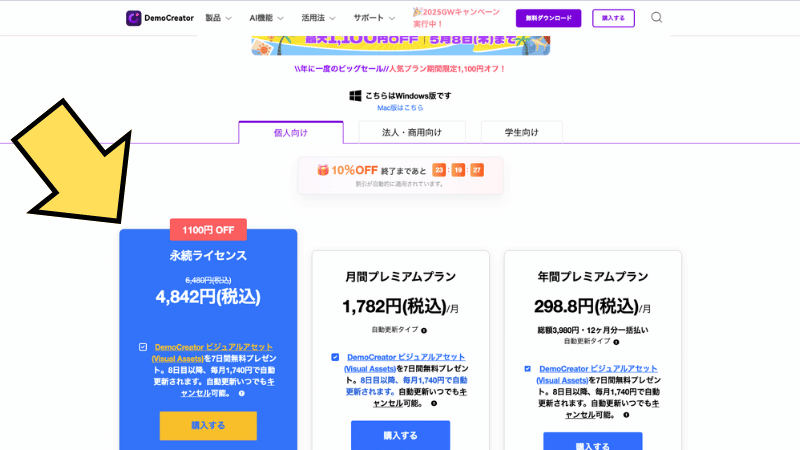Viewport: 800px width, 450px height.
Task: Click the 1100円 OFF red badge
Action: pyautogui.click(x=208, y=230)
